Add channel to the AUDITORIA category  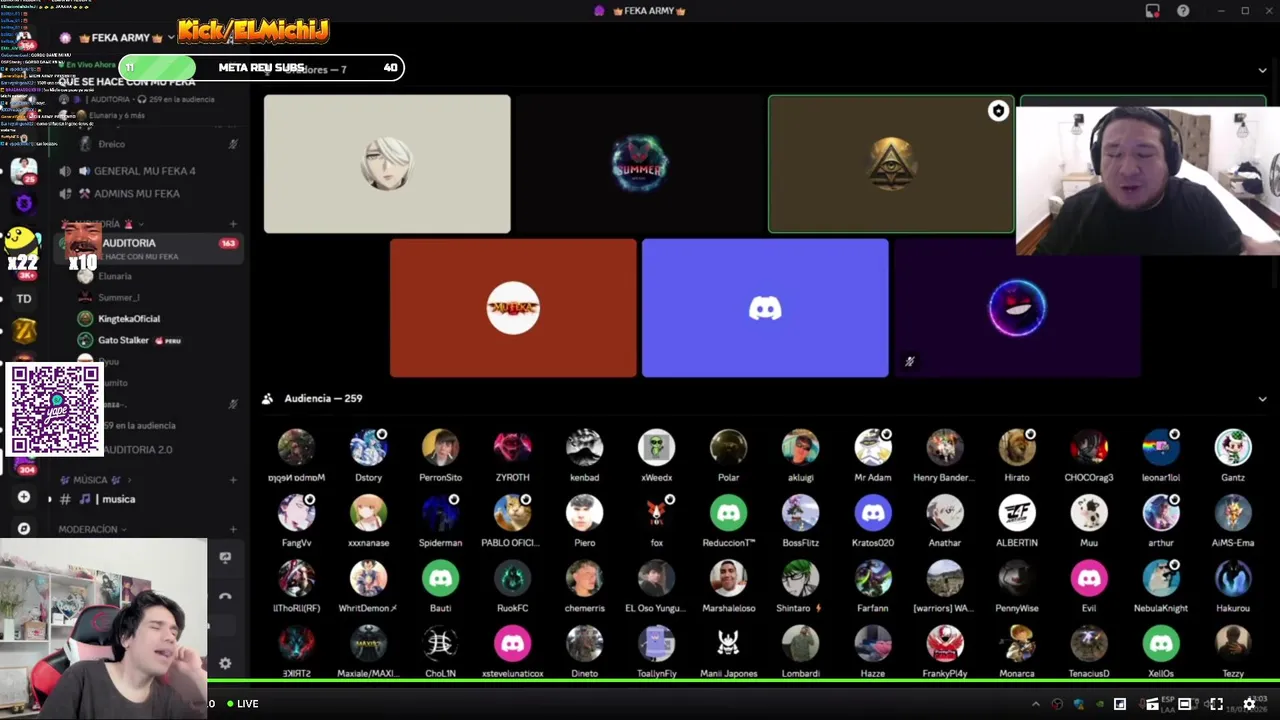click(233, 224)
